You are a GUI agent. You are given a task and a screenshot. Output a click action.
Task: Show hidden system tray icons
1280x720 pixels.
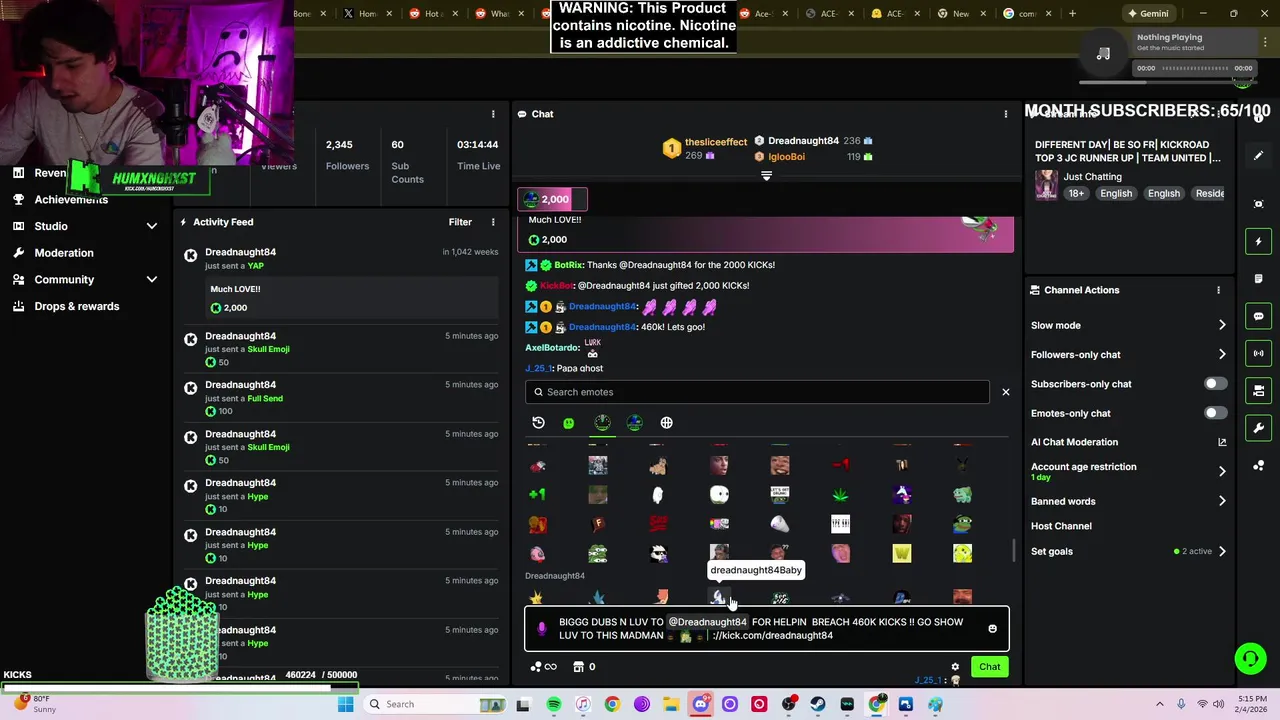1160,705
